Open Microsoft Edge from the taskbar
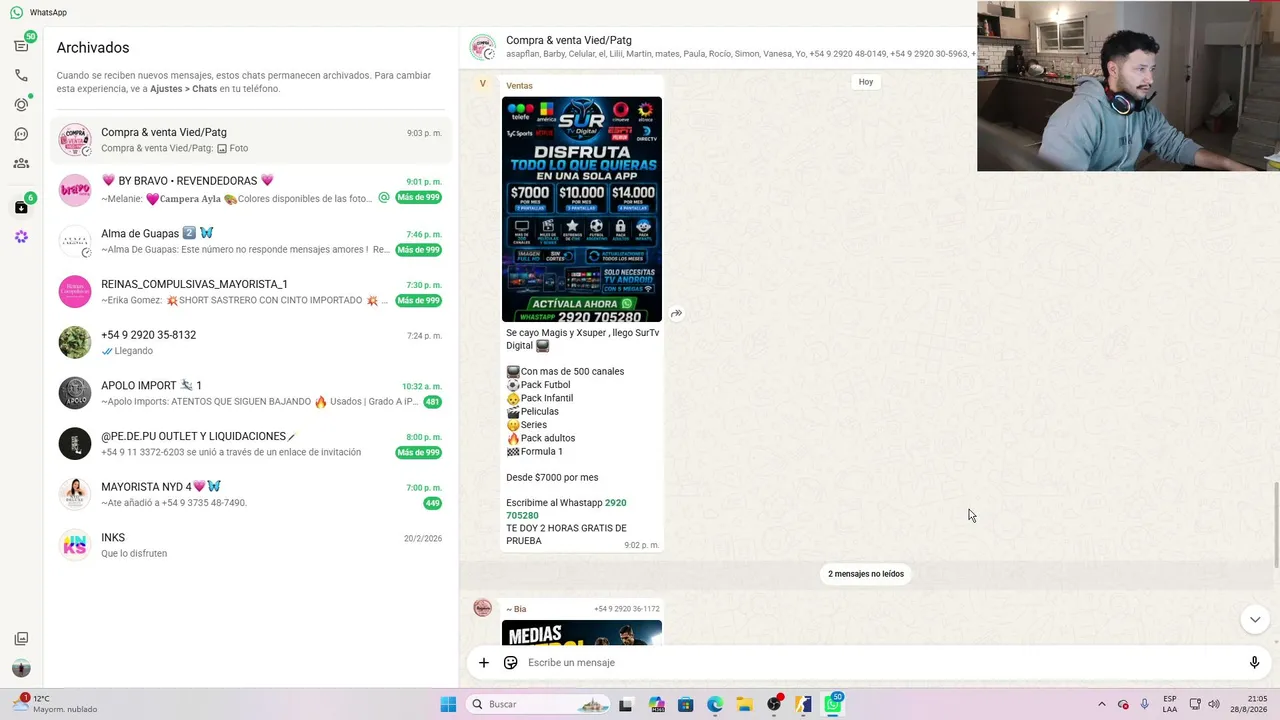 [x=715, y=704]
